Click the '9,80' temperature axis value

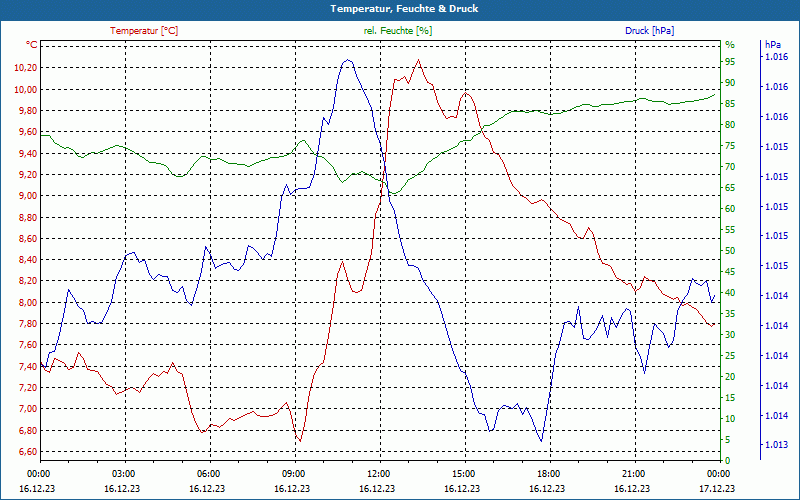(28, 111)
